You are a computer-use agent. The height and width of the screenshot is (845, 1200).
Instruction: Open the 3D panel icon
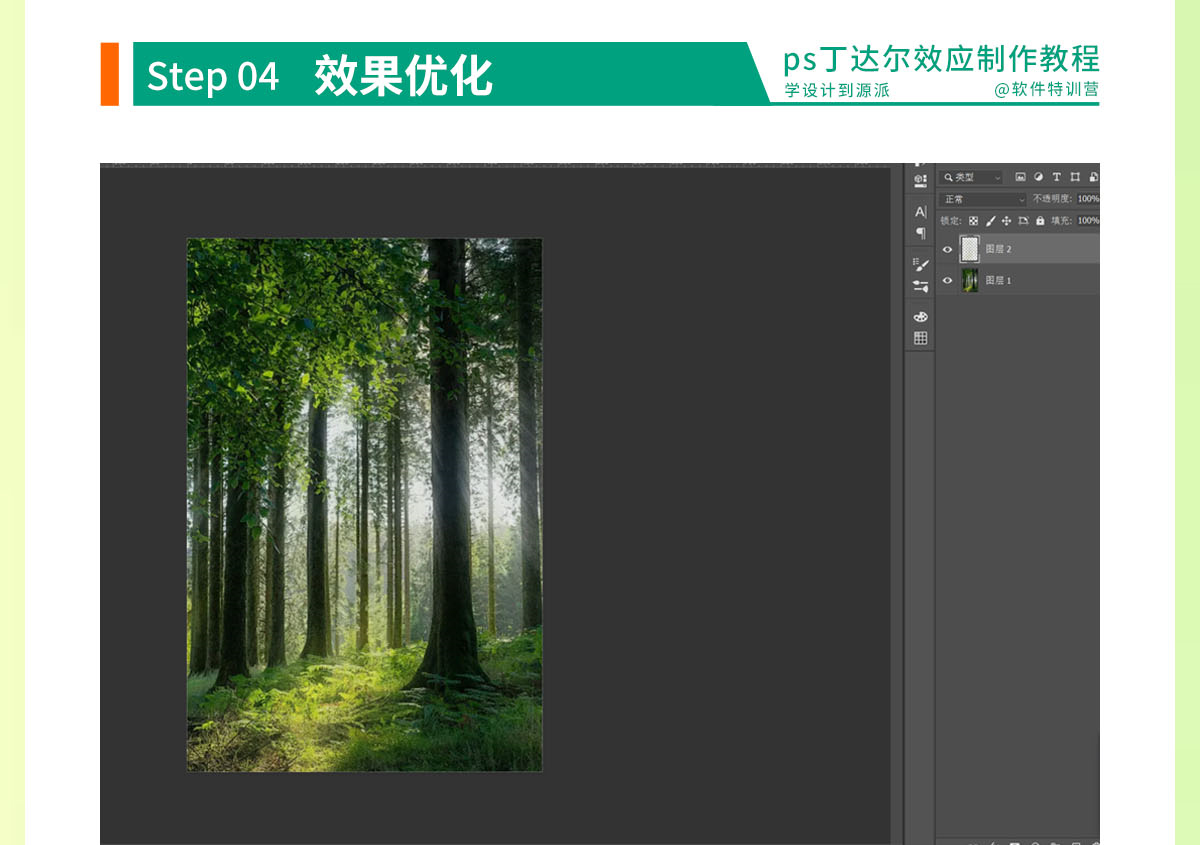pos(920,181)
